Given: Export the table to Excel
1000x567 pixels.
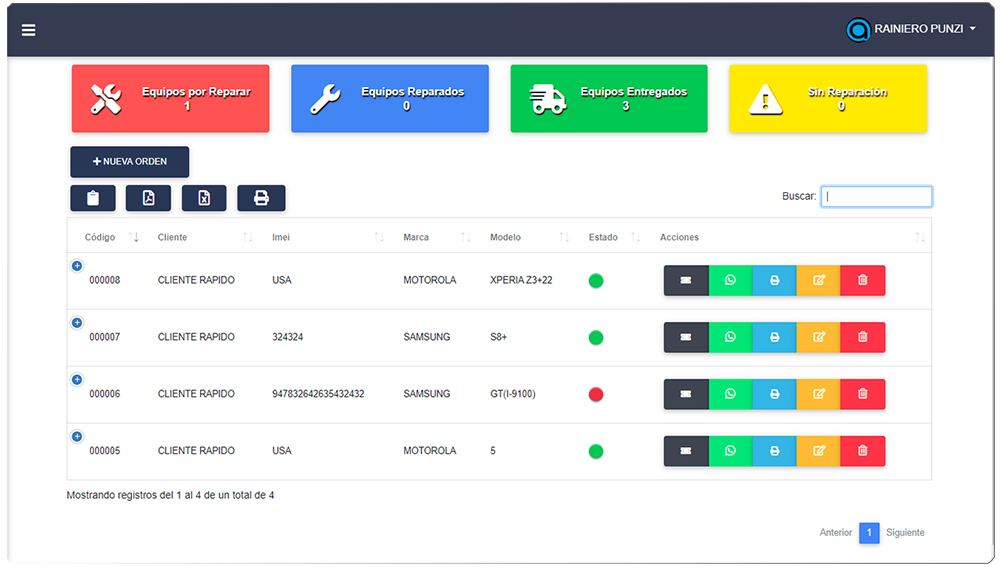Looking at the screenshot, I should (204, 198).
